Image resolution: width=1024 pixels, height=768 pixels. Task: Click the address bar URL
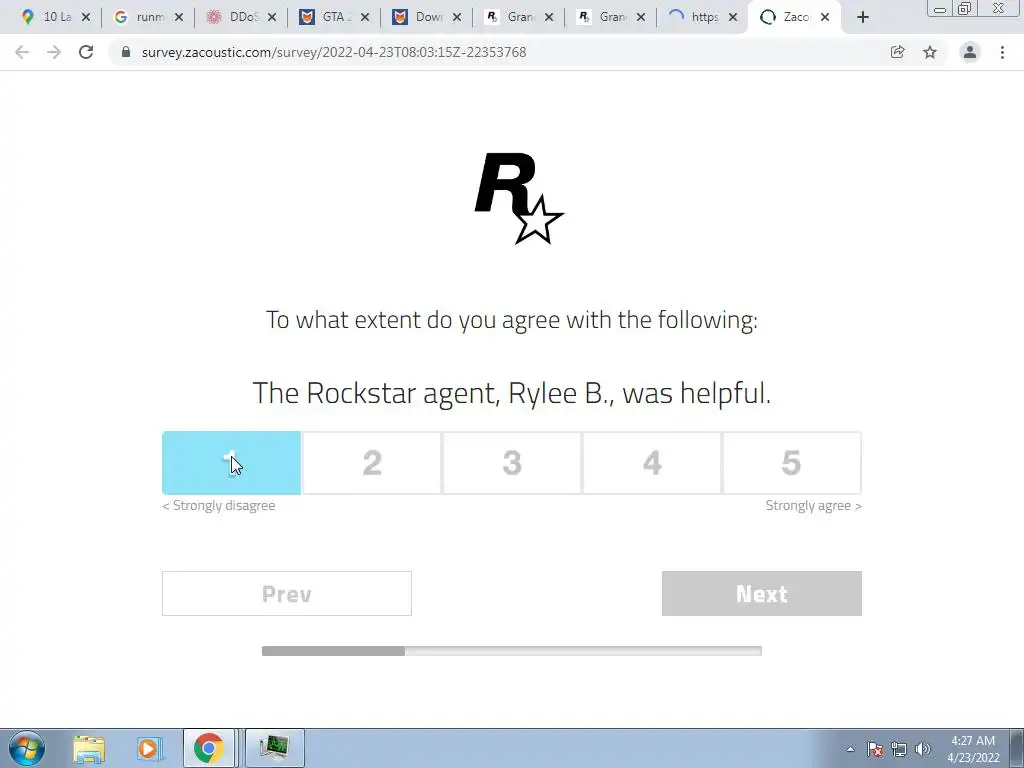334,52
